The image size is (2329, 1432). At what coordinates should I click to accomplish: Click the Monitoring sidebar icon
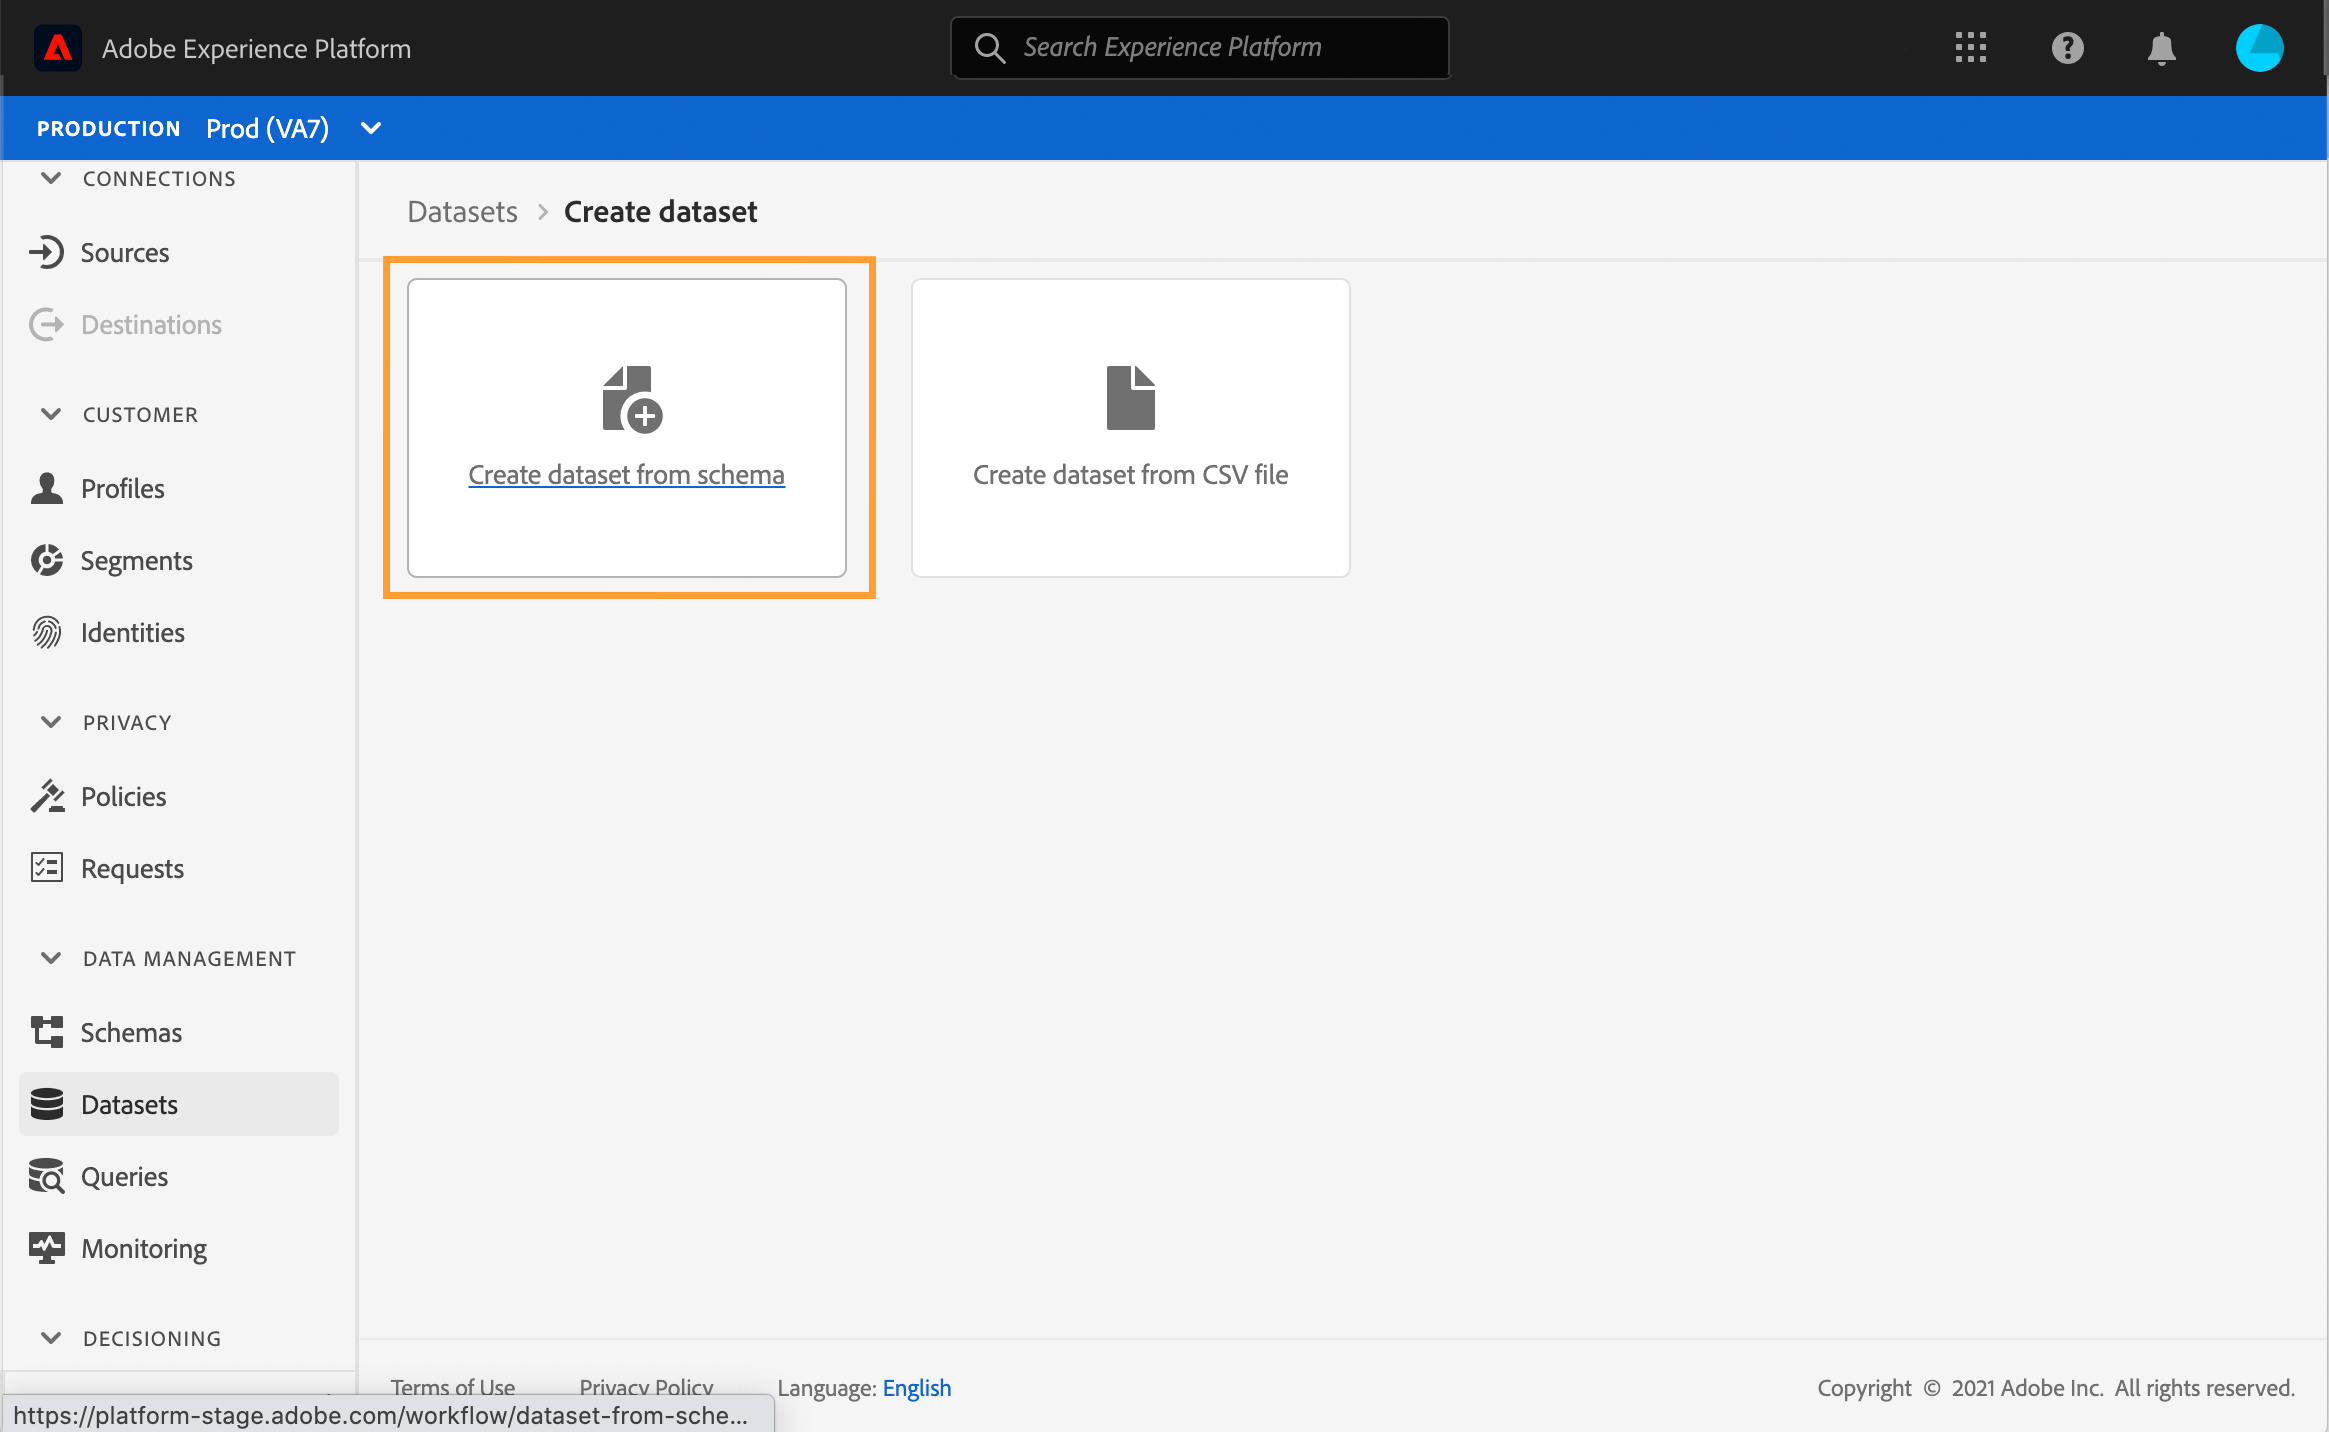pyautogui.click(x=46, y=1248)
